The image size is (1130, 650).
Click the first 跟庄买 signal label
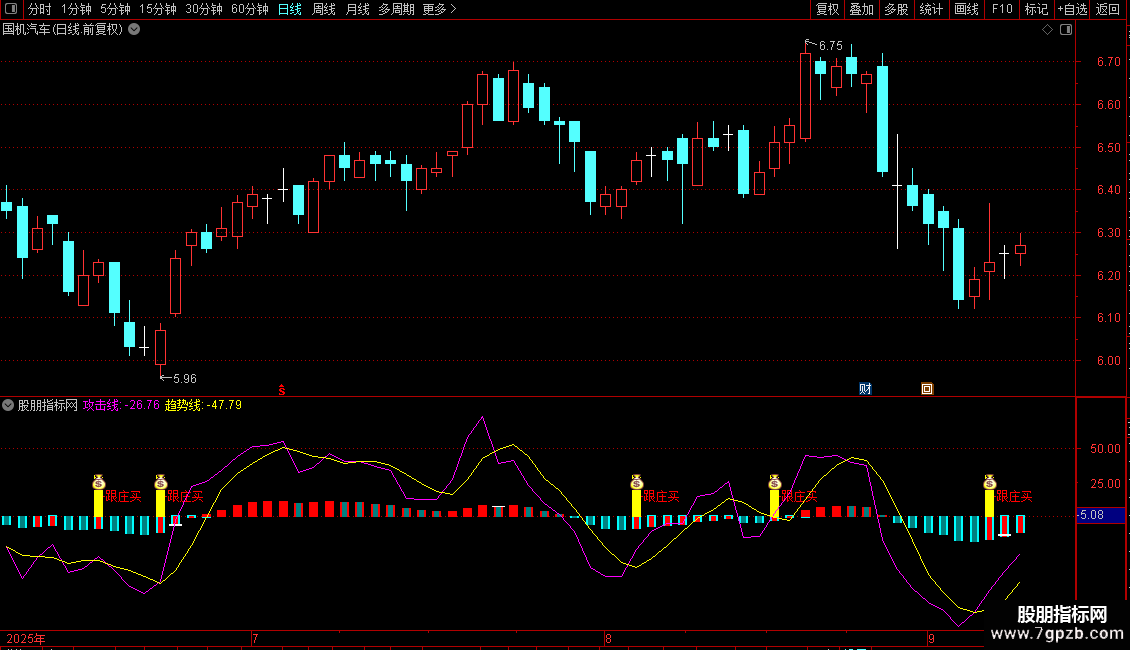[x=123, y=497]
